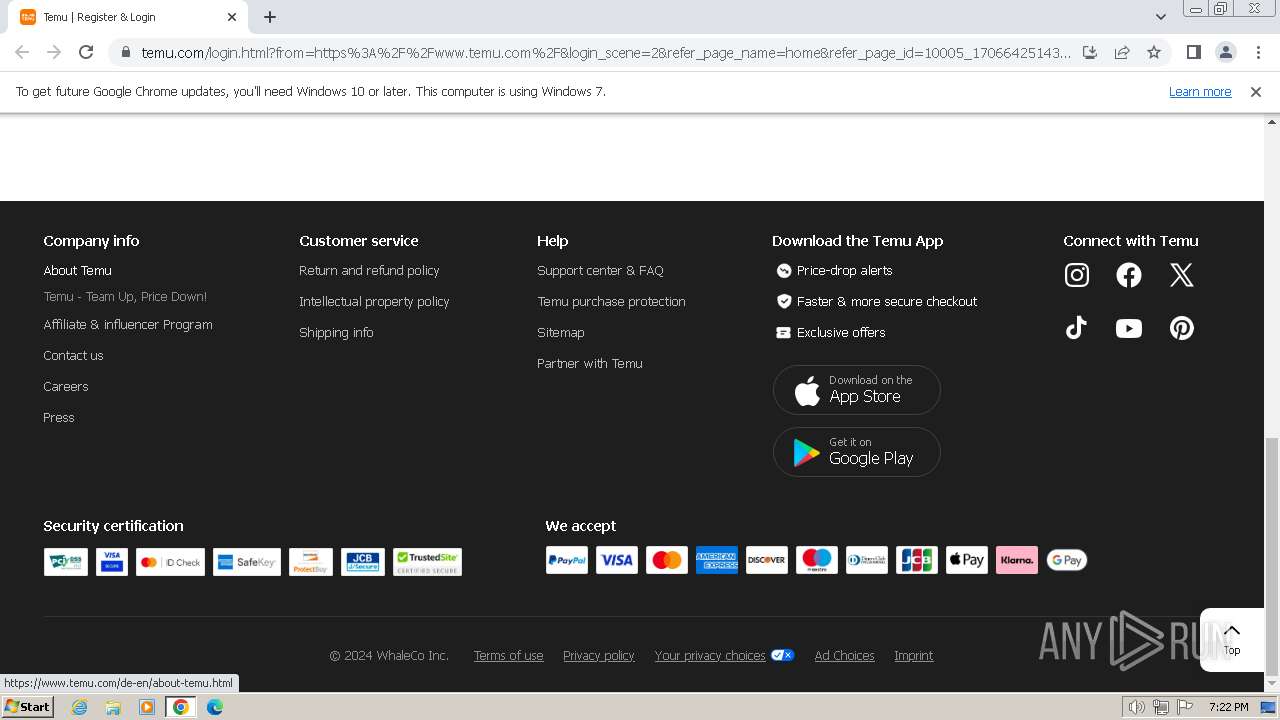Open Temu purchase protection link
Viewport: 1280px width, 720px height.
pos(611,302)
